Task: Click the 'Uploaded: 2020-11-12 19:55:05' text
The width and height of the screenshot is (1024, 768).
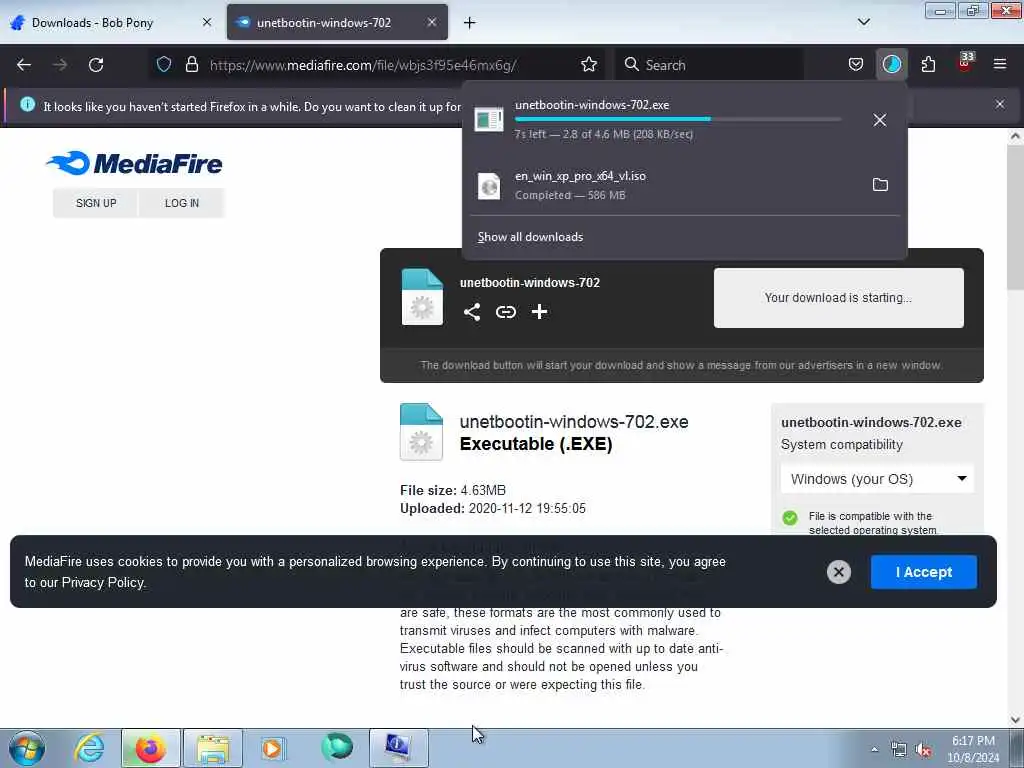Action: pos(492,509)
